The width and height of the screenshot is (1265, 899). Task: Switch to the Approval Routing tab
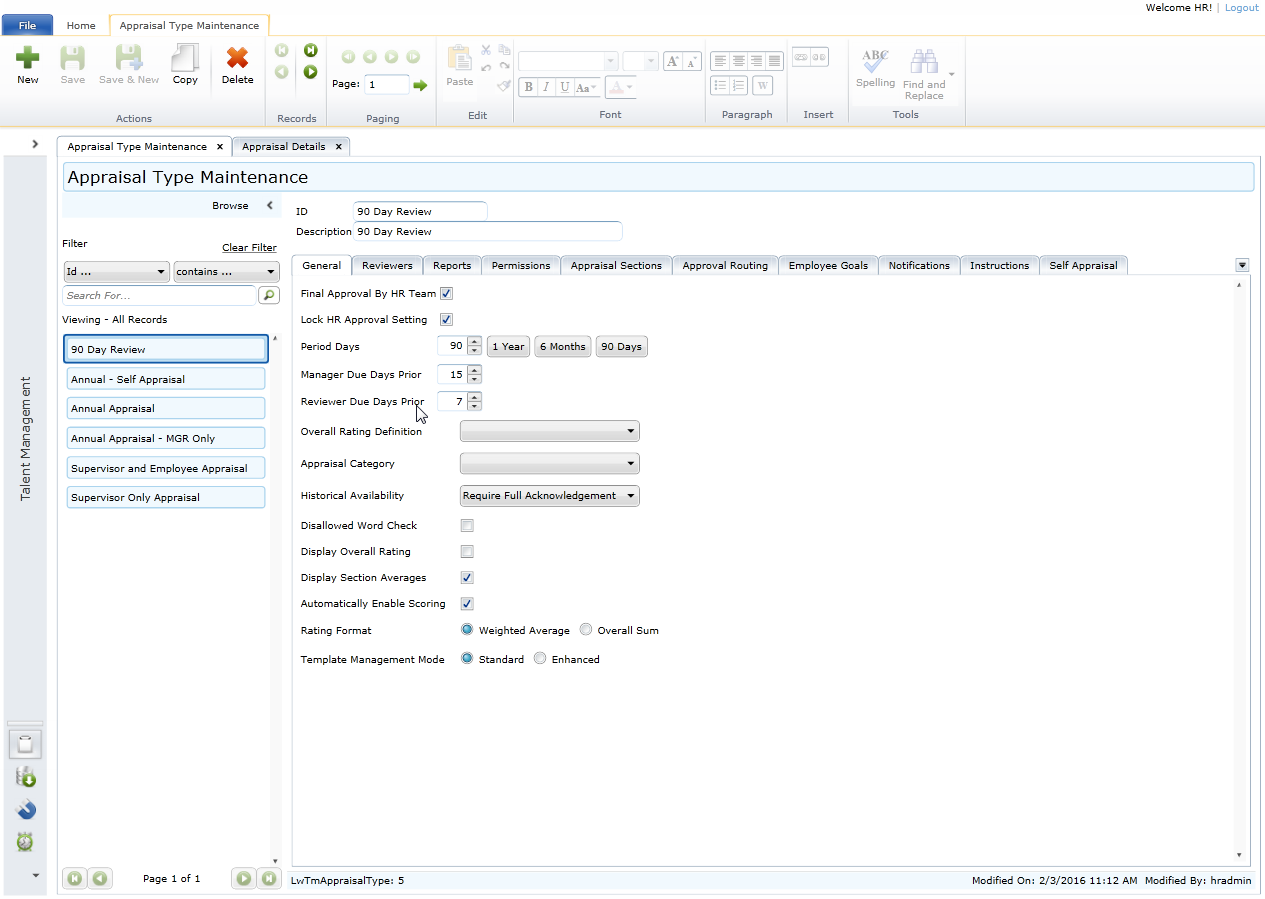(x=724, y=266)
